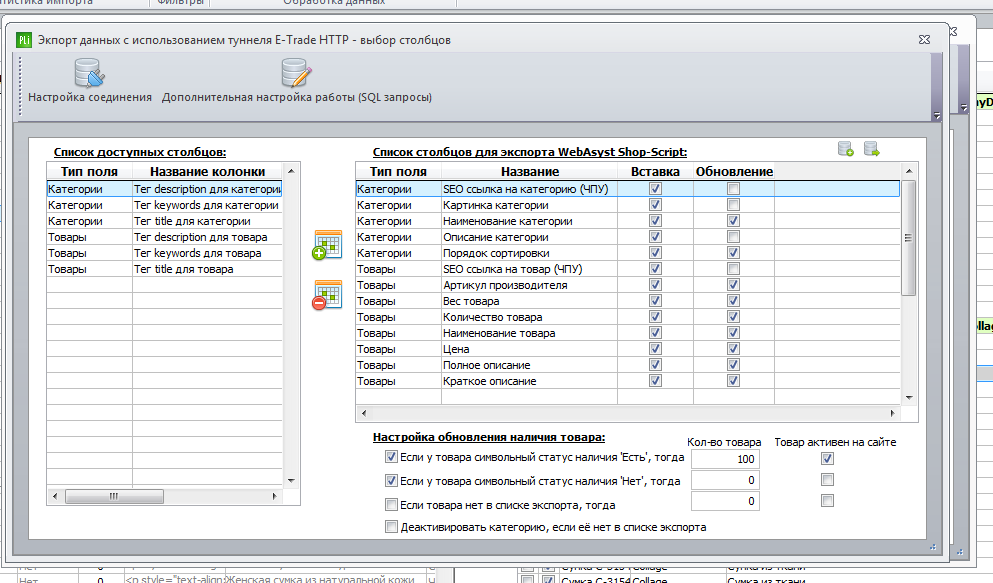The width and height of the screenshot is (993, 583).
Task: Enable 'Деактивировать категорию' checkbox
Action: (391, 527)
